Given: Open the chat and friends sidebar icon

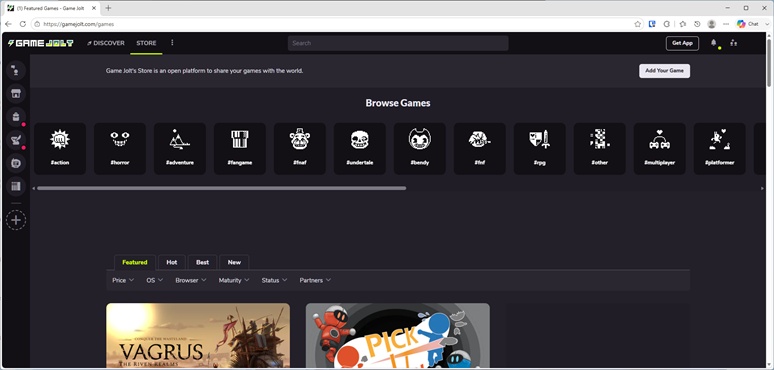Looking at the screenshot, I should pyautogui.click(x=16, y=71).
